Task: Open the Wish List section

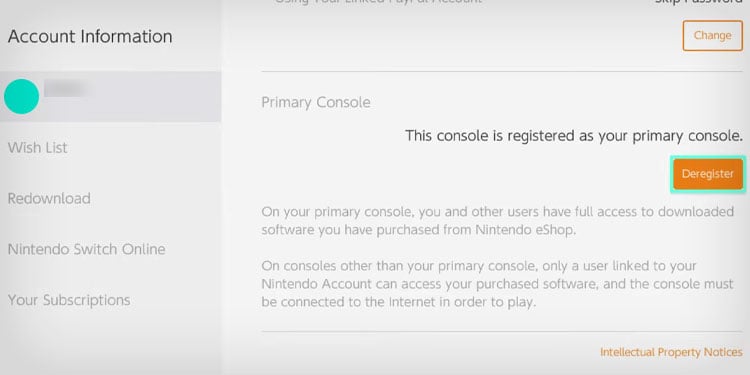Action: click(37, 148)
